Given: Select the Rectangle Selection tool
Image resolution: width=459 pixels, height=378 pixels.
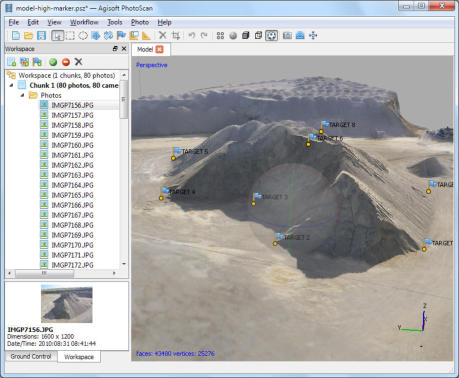Looking at the screenshot, I should (x=70, y=35).
